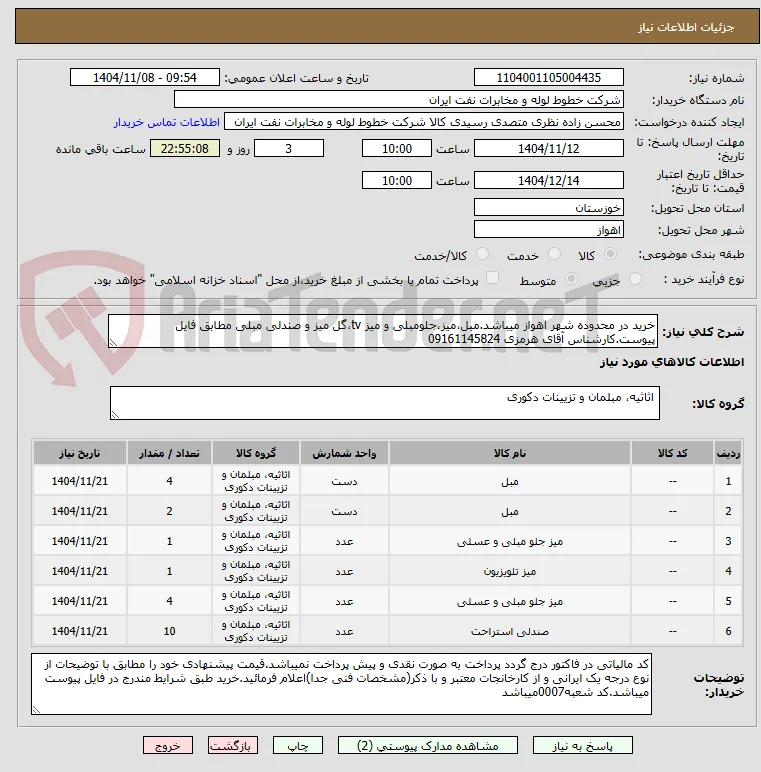Click میز تلویزیون item name
The image size is (761, 772).
509,572
